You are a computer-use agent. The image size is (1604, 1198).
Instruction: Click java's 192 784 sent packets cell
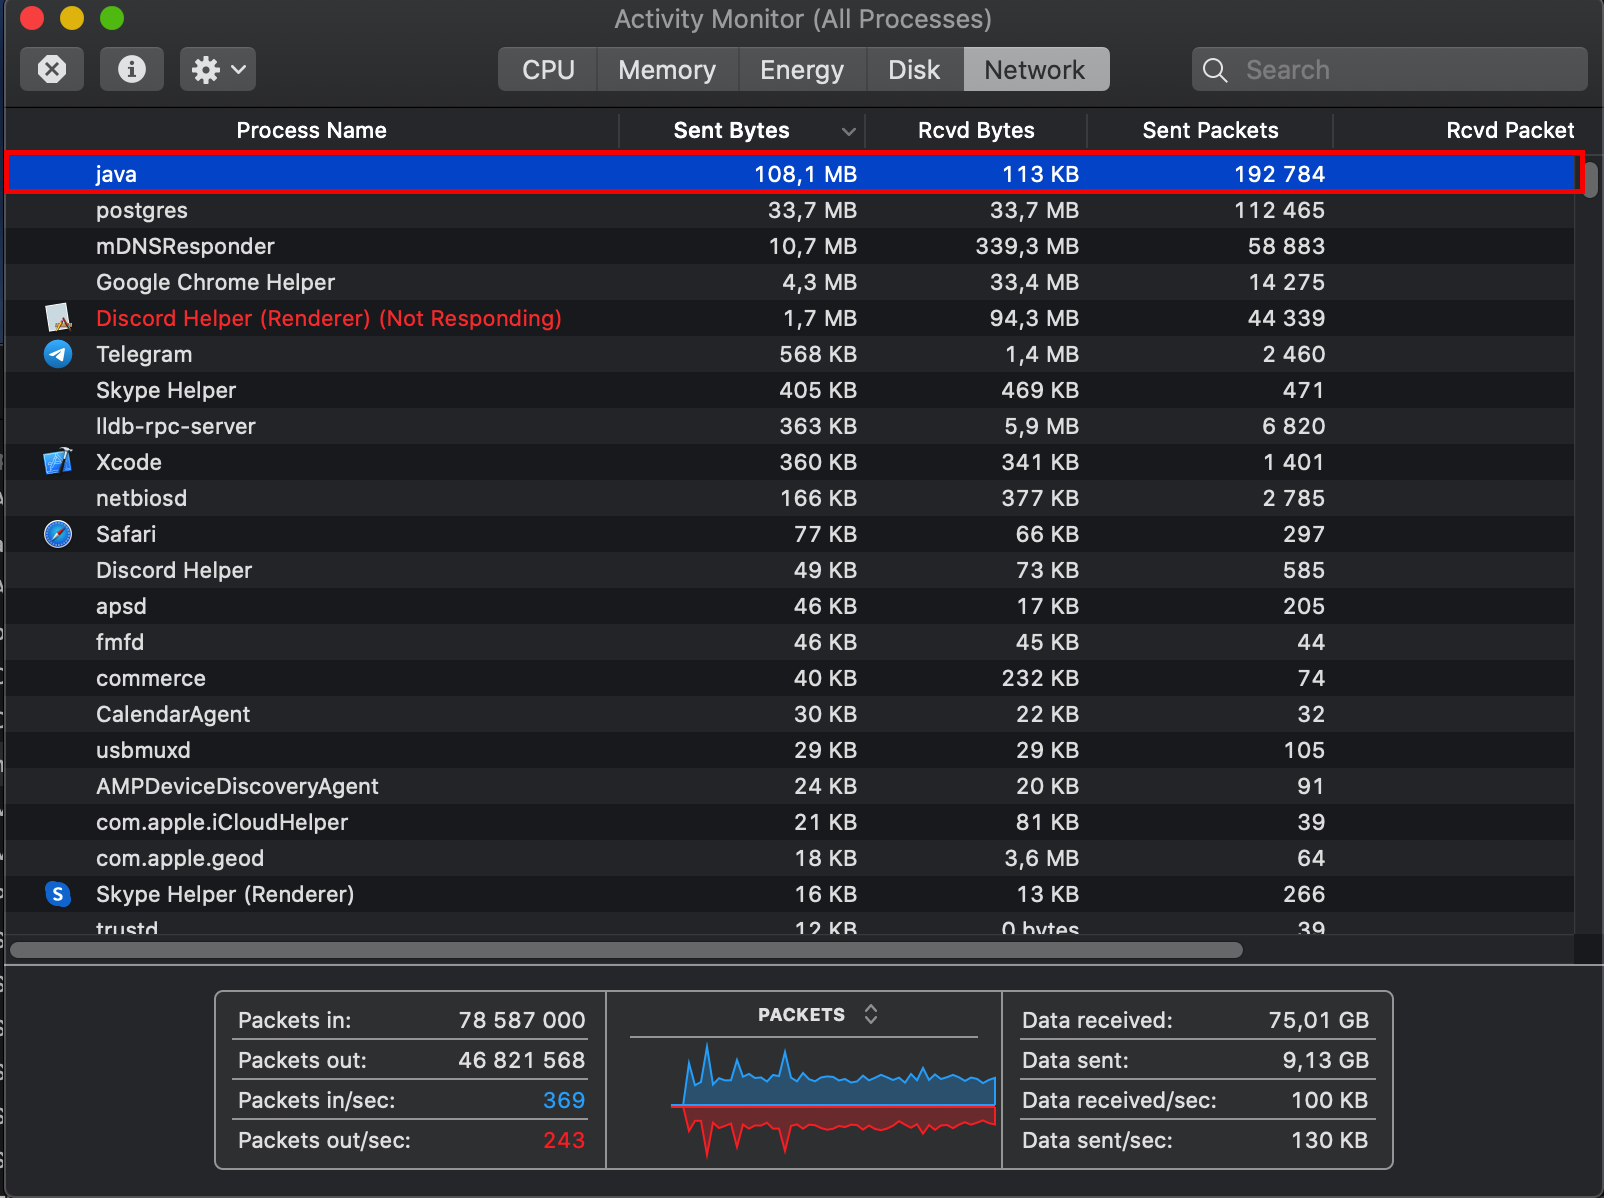coord(1279,174)
